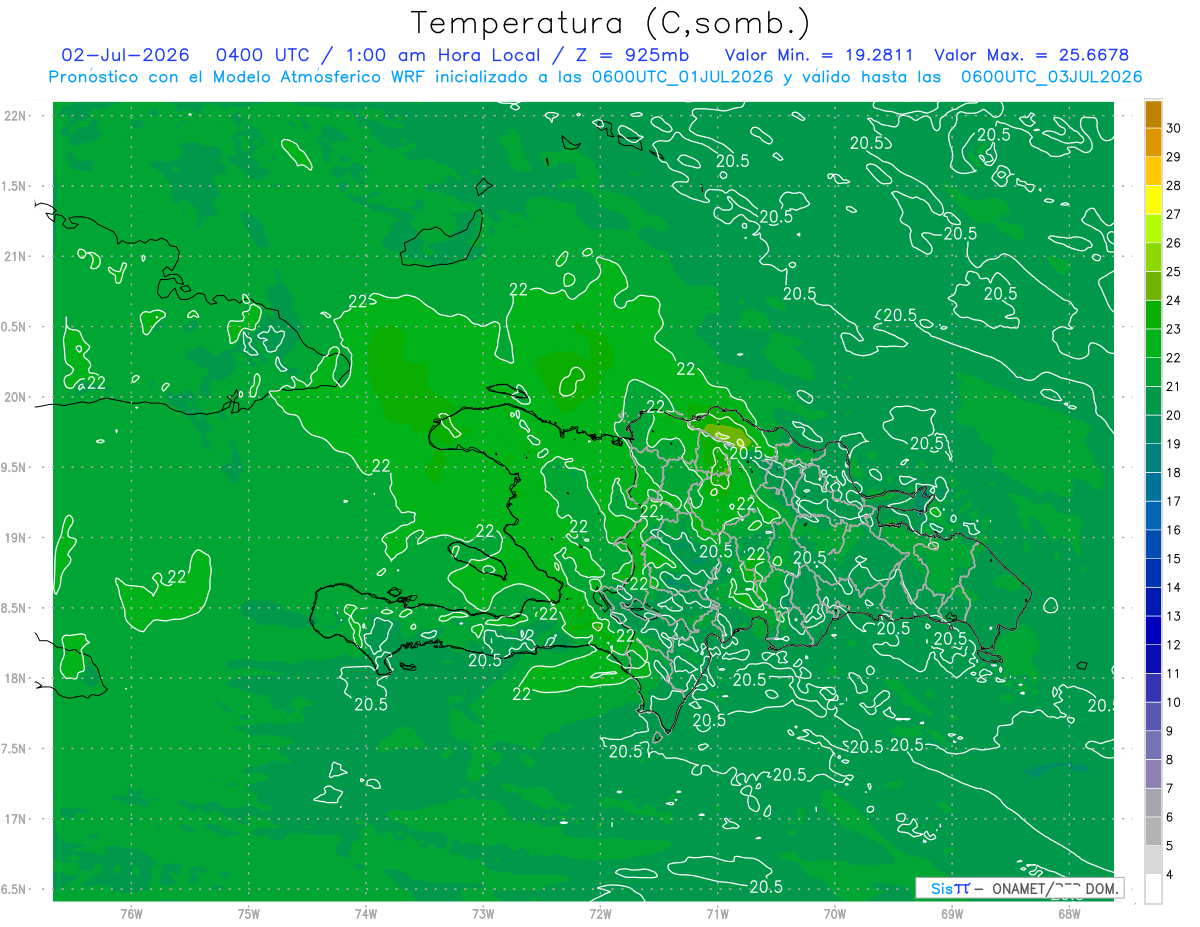Viewport: 1200px width, 927px height.
Task: Click the colorbar label "19"
Action: 1174,443
